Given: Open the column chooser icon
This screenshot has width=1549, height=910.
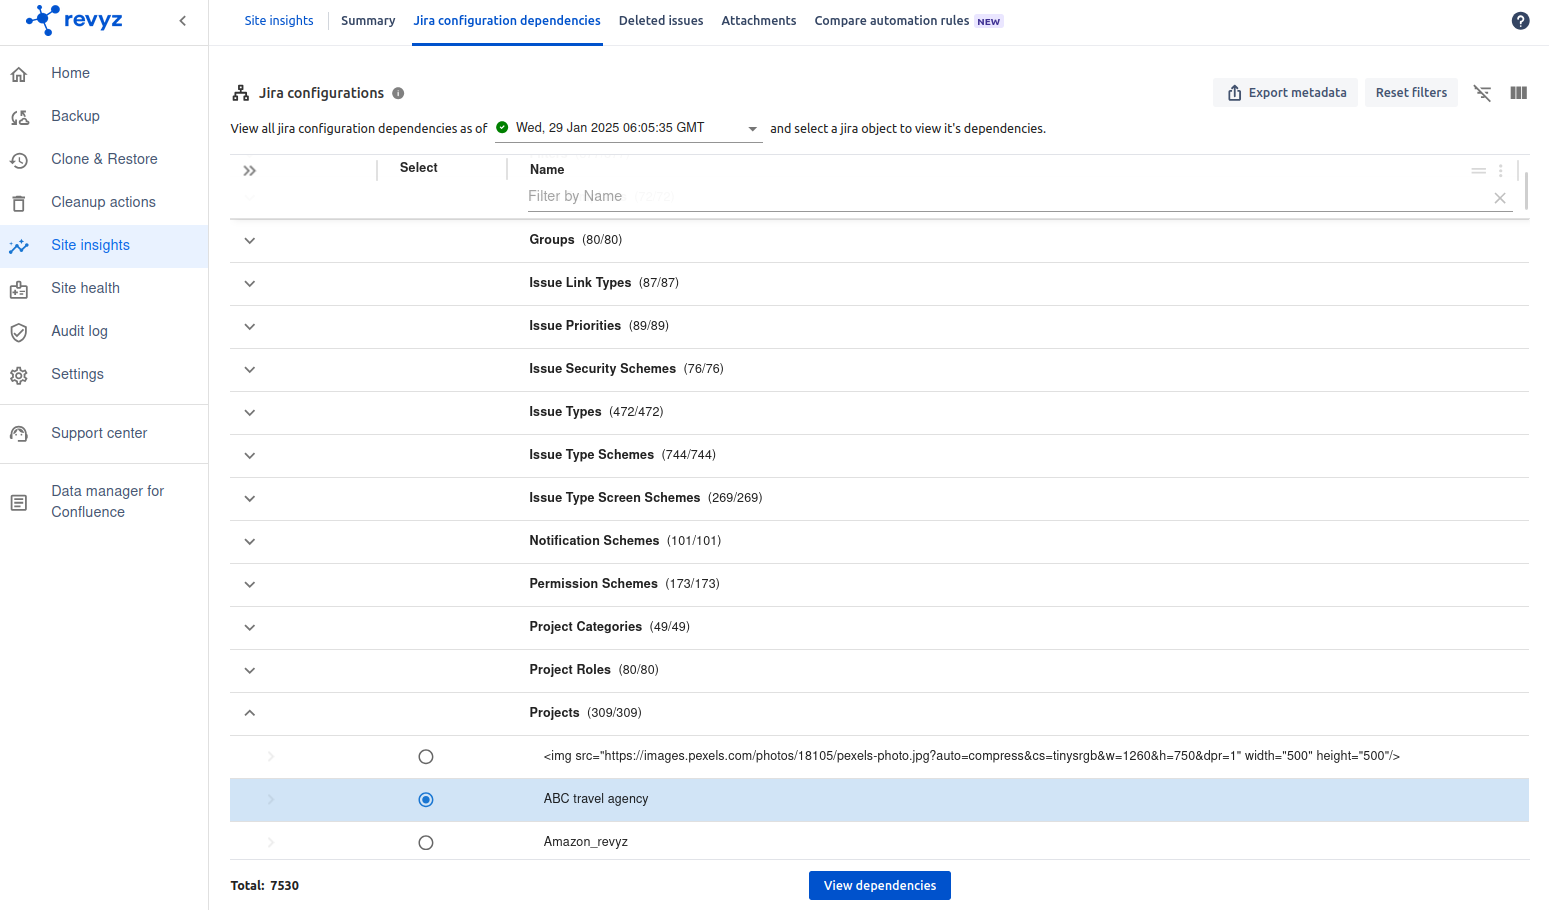Looking at the screenshot, I should [x=1518, y=93].
